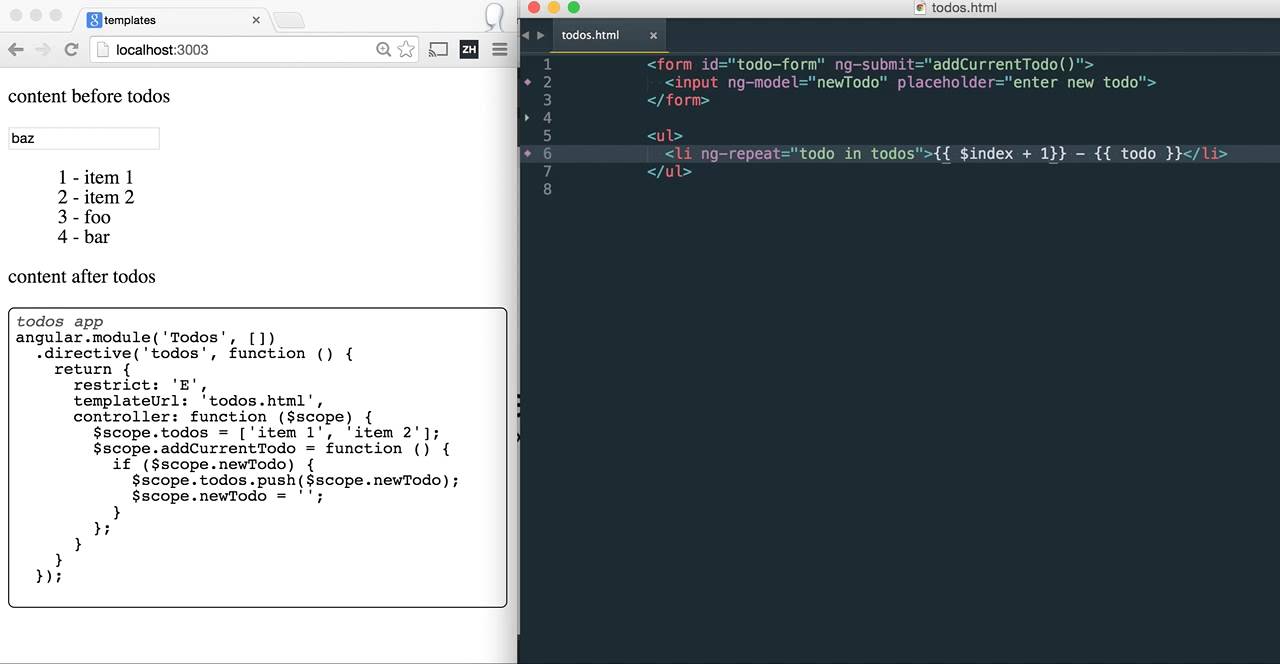The image size is (1280, 664).
Task: Close the templates browser tab
Action: (256, 20)
